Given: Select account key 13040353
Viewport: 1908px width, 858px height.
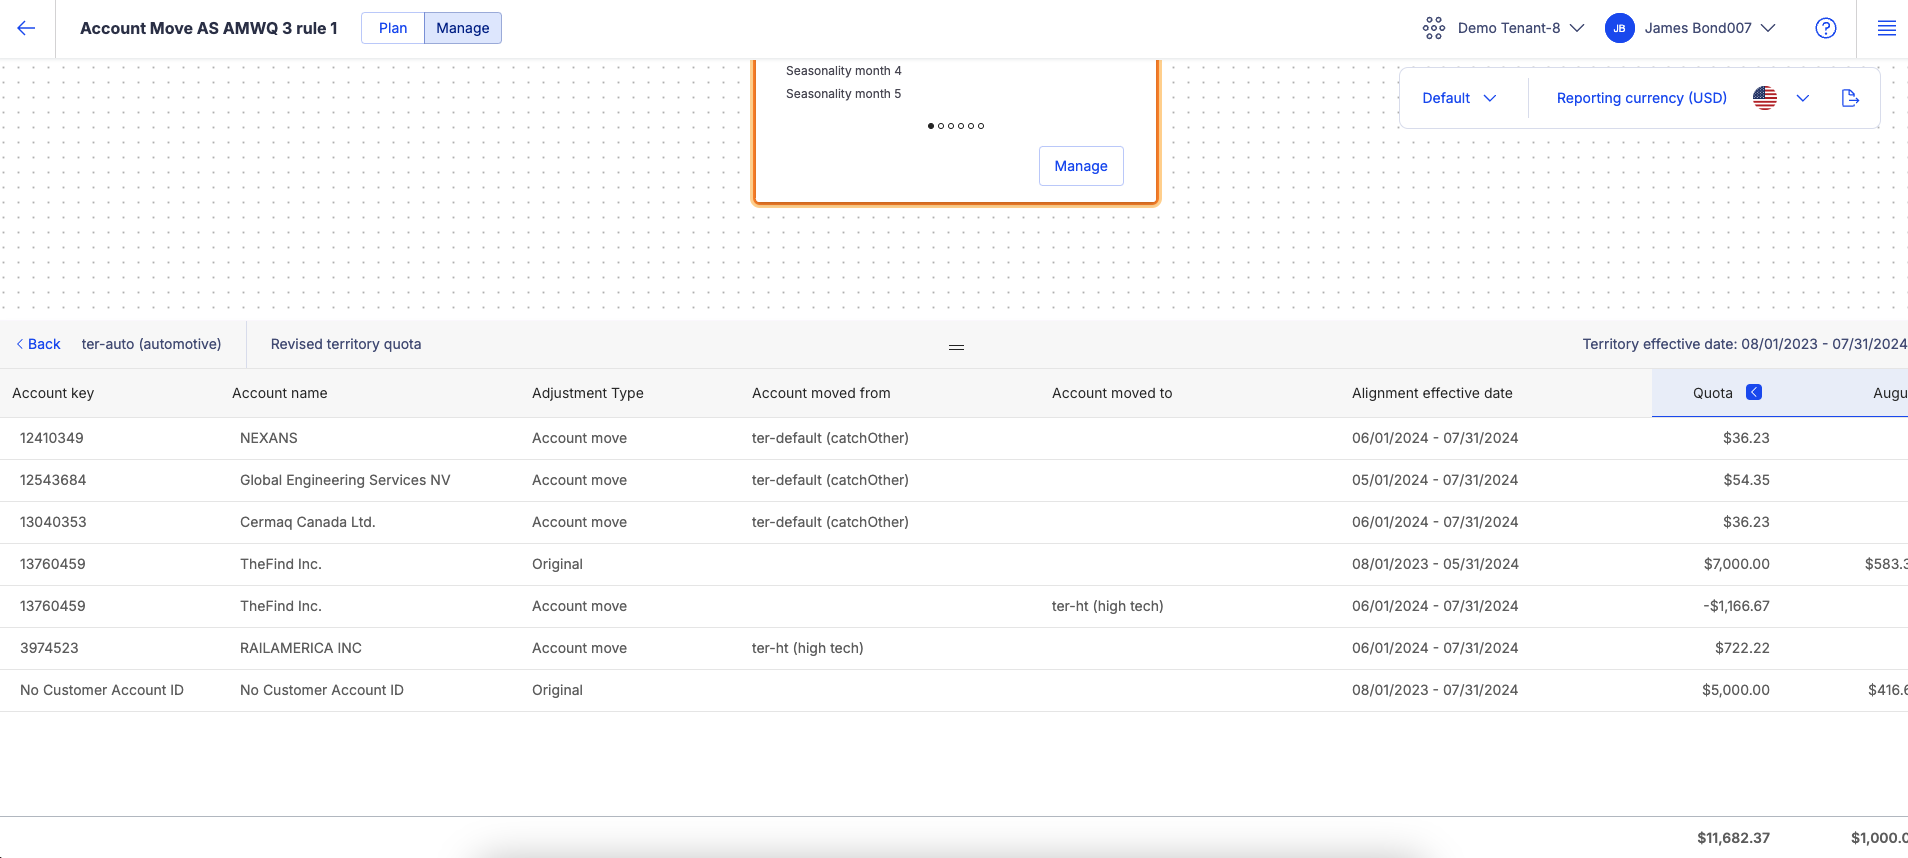Looking at the screenshot, I should (x=53, y=522).
